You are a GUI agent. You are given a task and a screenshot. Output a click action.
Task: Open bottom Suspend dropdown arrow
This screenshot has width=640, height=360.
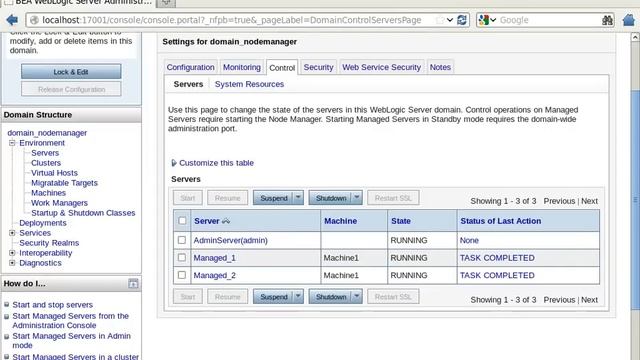click(x=298, y=296)
